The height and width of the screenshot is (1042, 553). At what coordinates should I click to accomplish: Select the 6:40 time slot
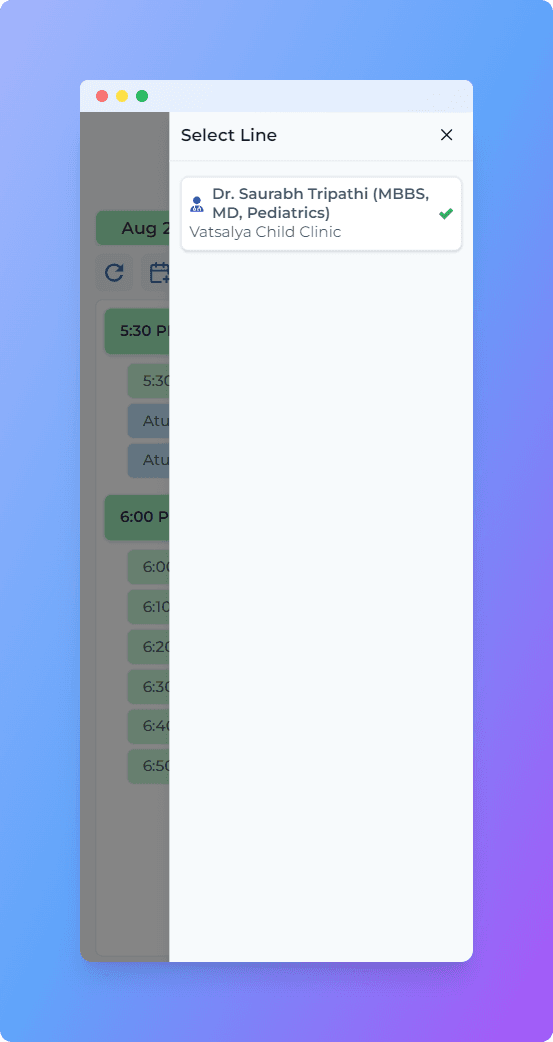tap(149, 726)
